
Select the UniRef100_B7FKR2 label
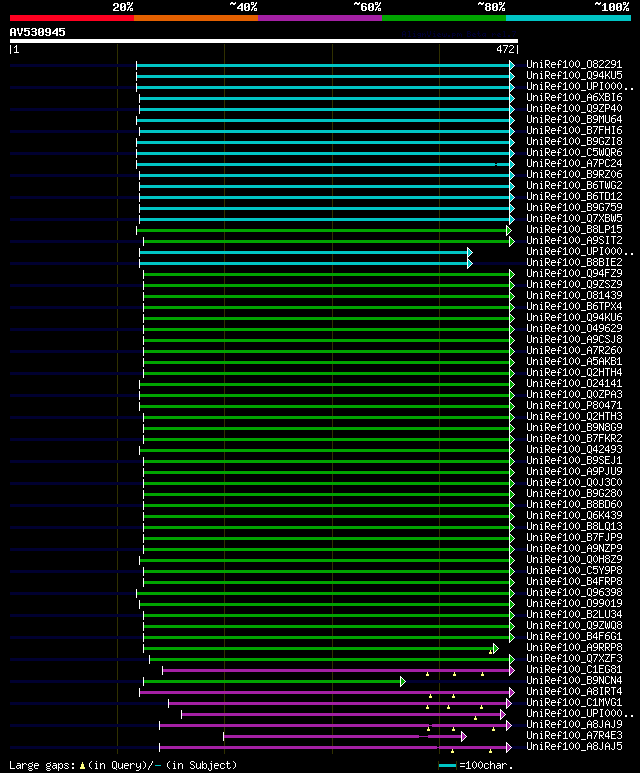coord(574,439)
